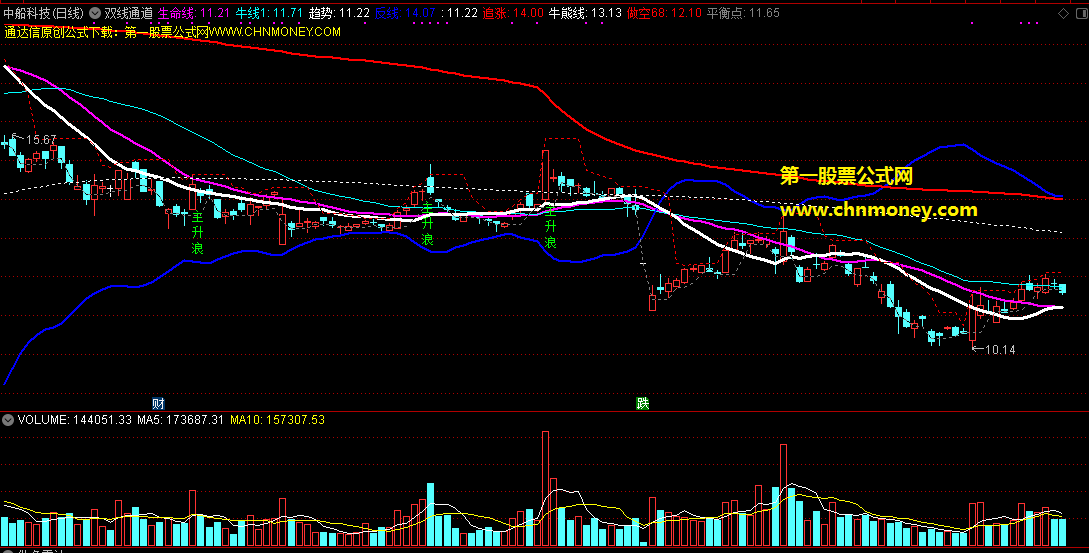Click the tallest red volume bar
1089x553 pixels.
click(x=545, y=488)
